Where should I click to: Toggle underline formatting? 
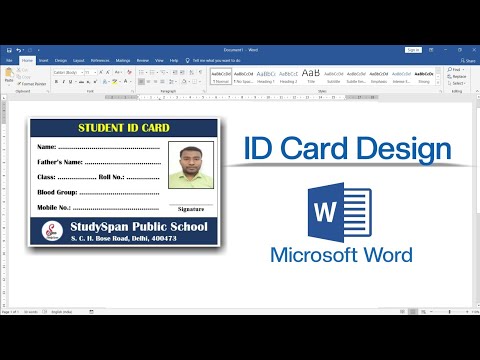pyautogui.click(x=70, y=82)
